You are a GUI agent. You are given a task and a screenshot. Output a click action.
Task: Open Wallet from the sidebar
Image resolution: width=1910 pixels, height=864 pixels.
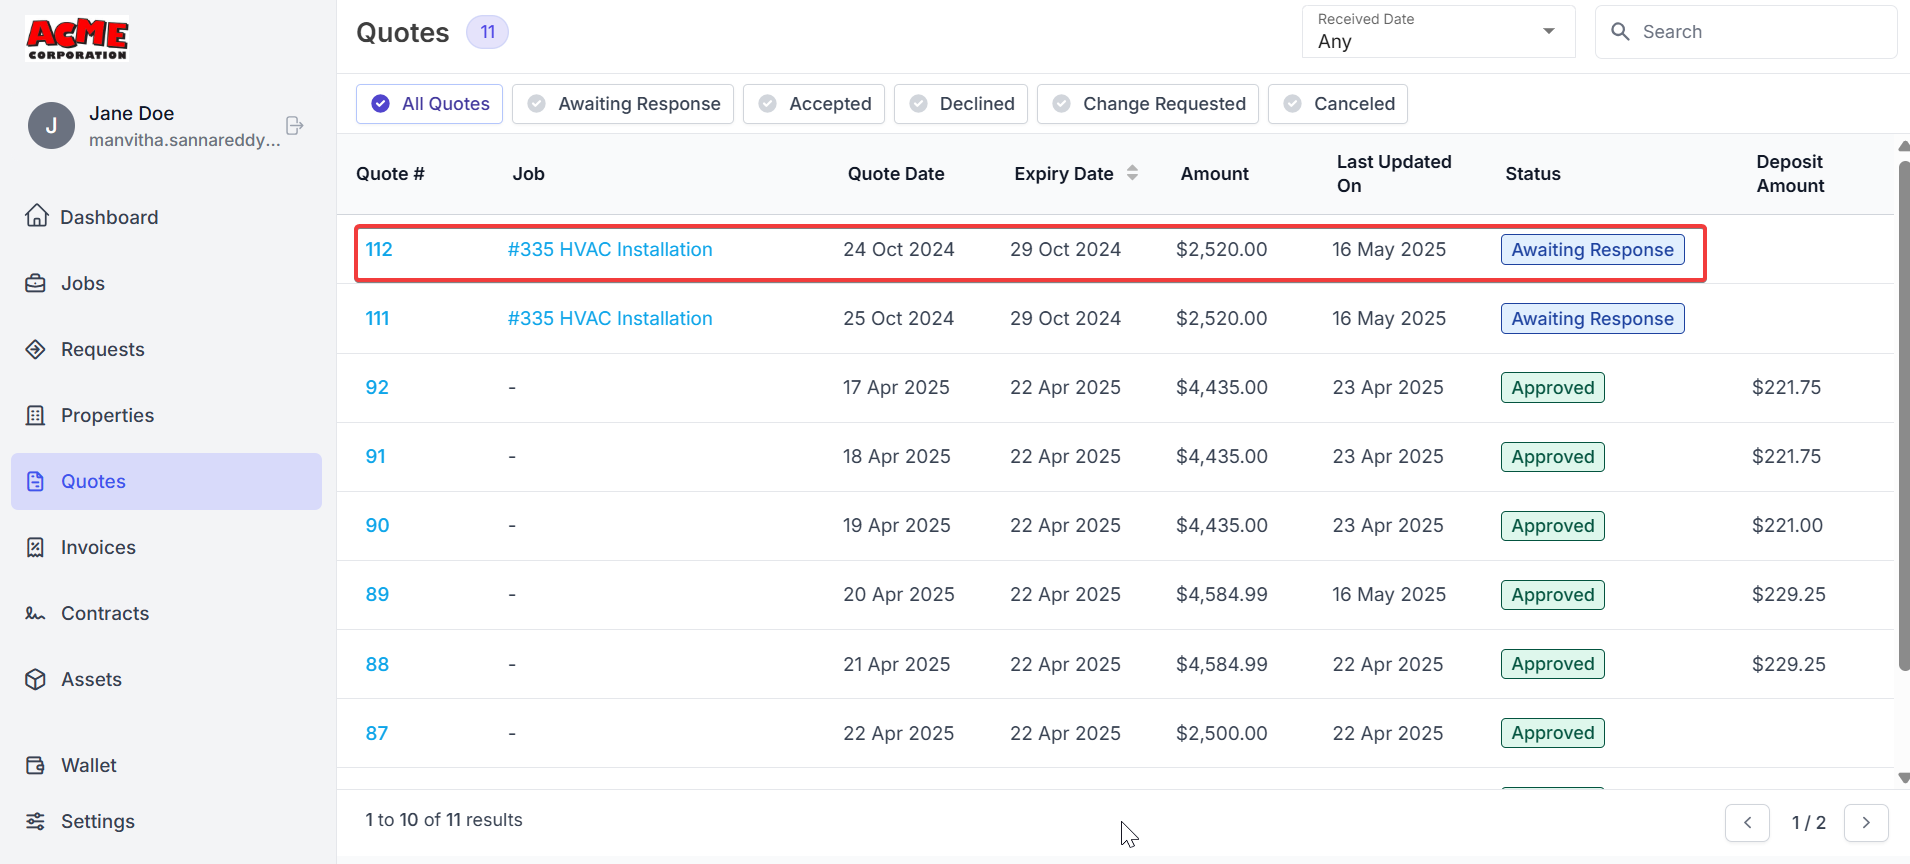[x=88, y=765]
